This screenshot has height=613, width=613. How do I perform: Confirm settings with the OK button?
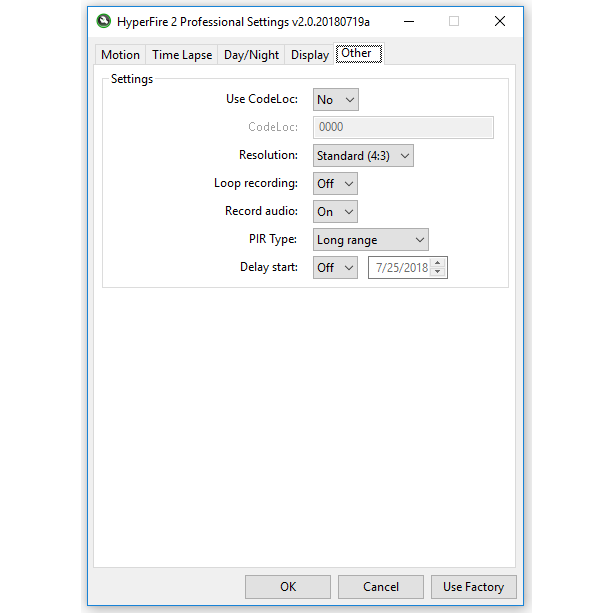pyautogui.click(x=288, y=587)
